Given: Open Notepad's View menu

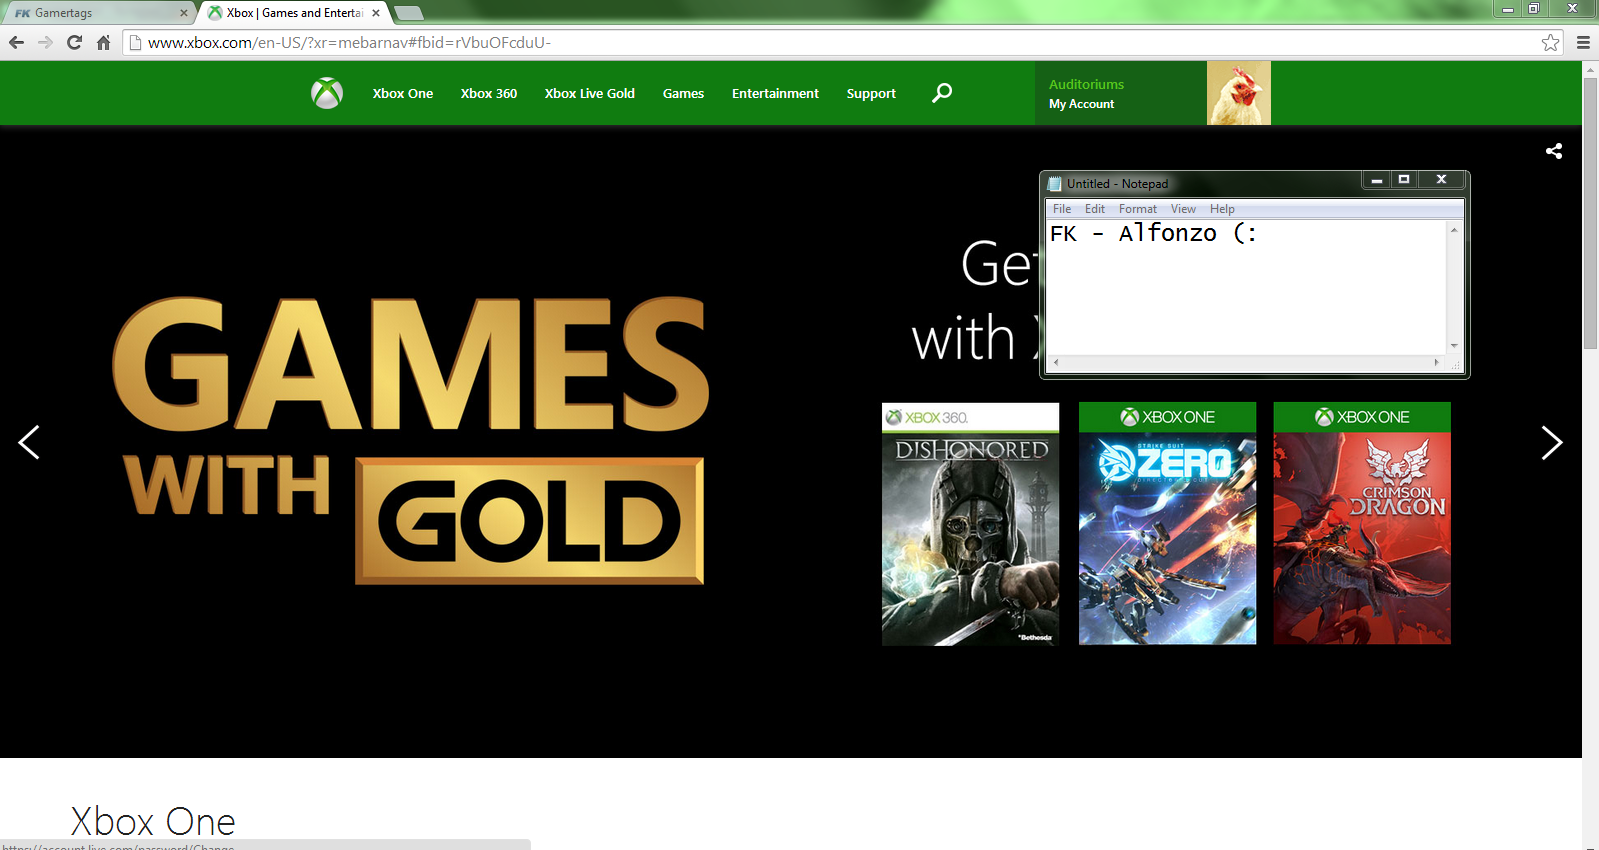Looking at the screenshot, I should click(x=1183, y=209).
